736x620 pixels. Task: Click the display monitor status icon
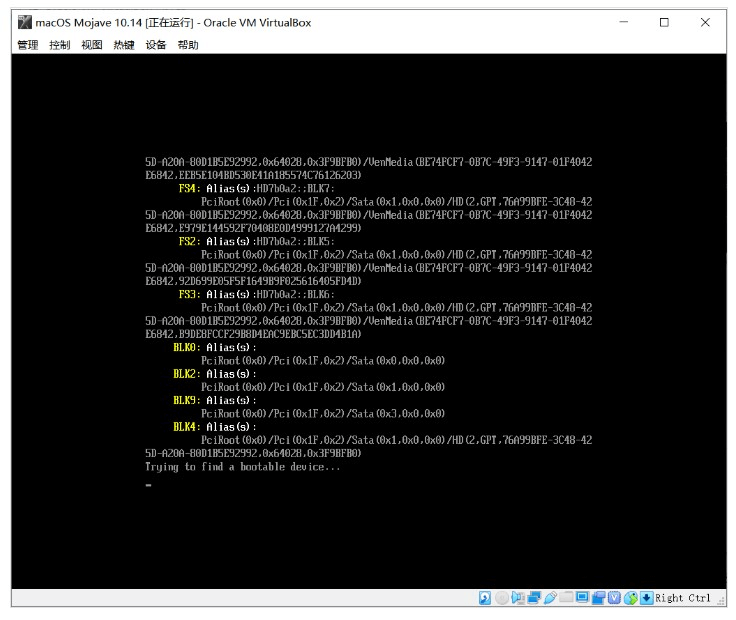tap(582, 598)
